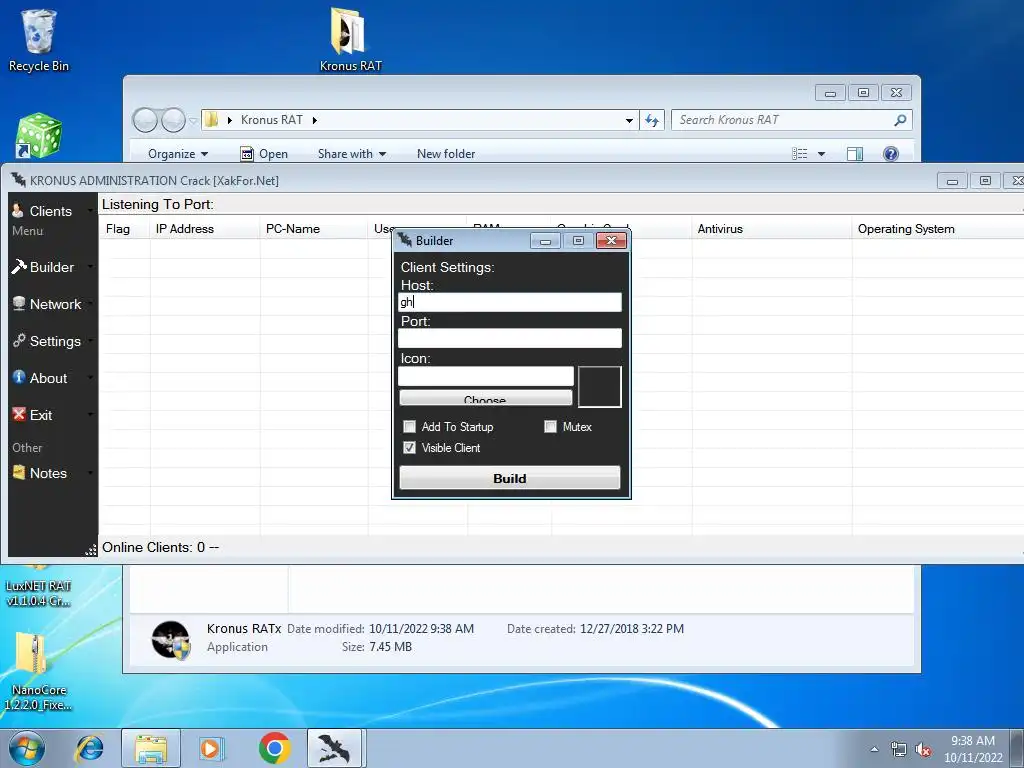The height and width of the screenshot is (768, 1024).
Task: Click the icon preview box in Builder
Action: click(600, 387)
